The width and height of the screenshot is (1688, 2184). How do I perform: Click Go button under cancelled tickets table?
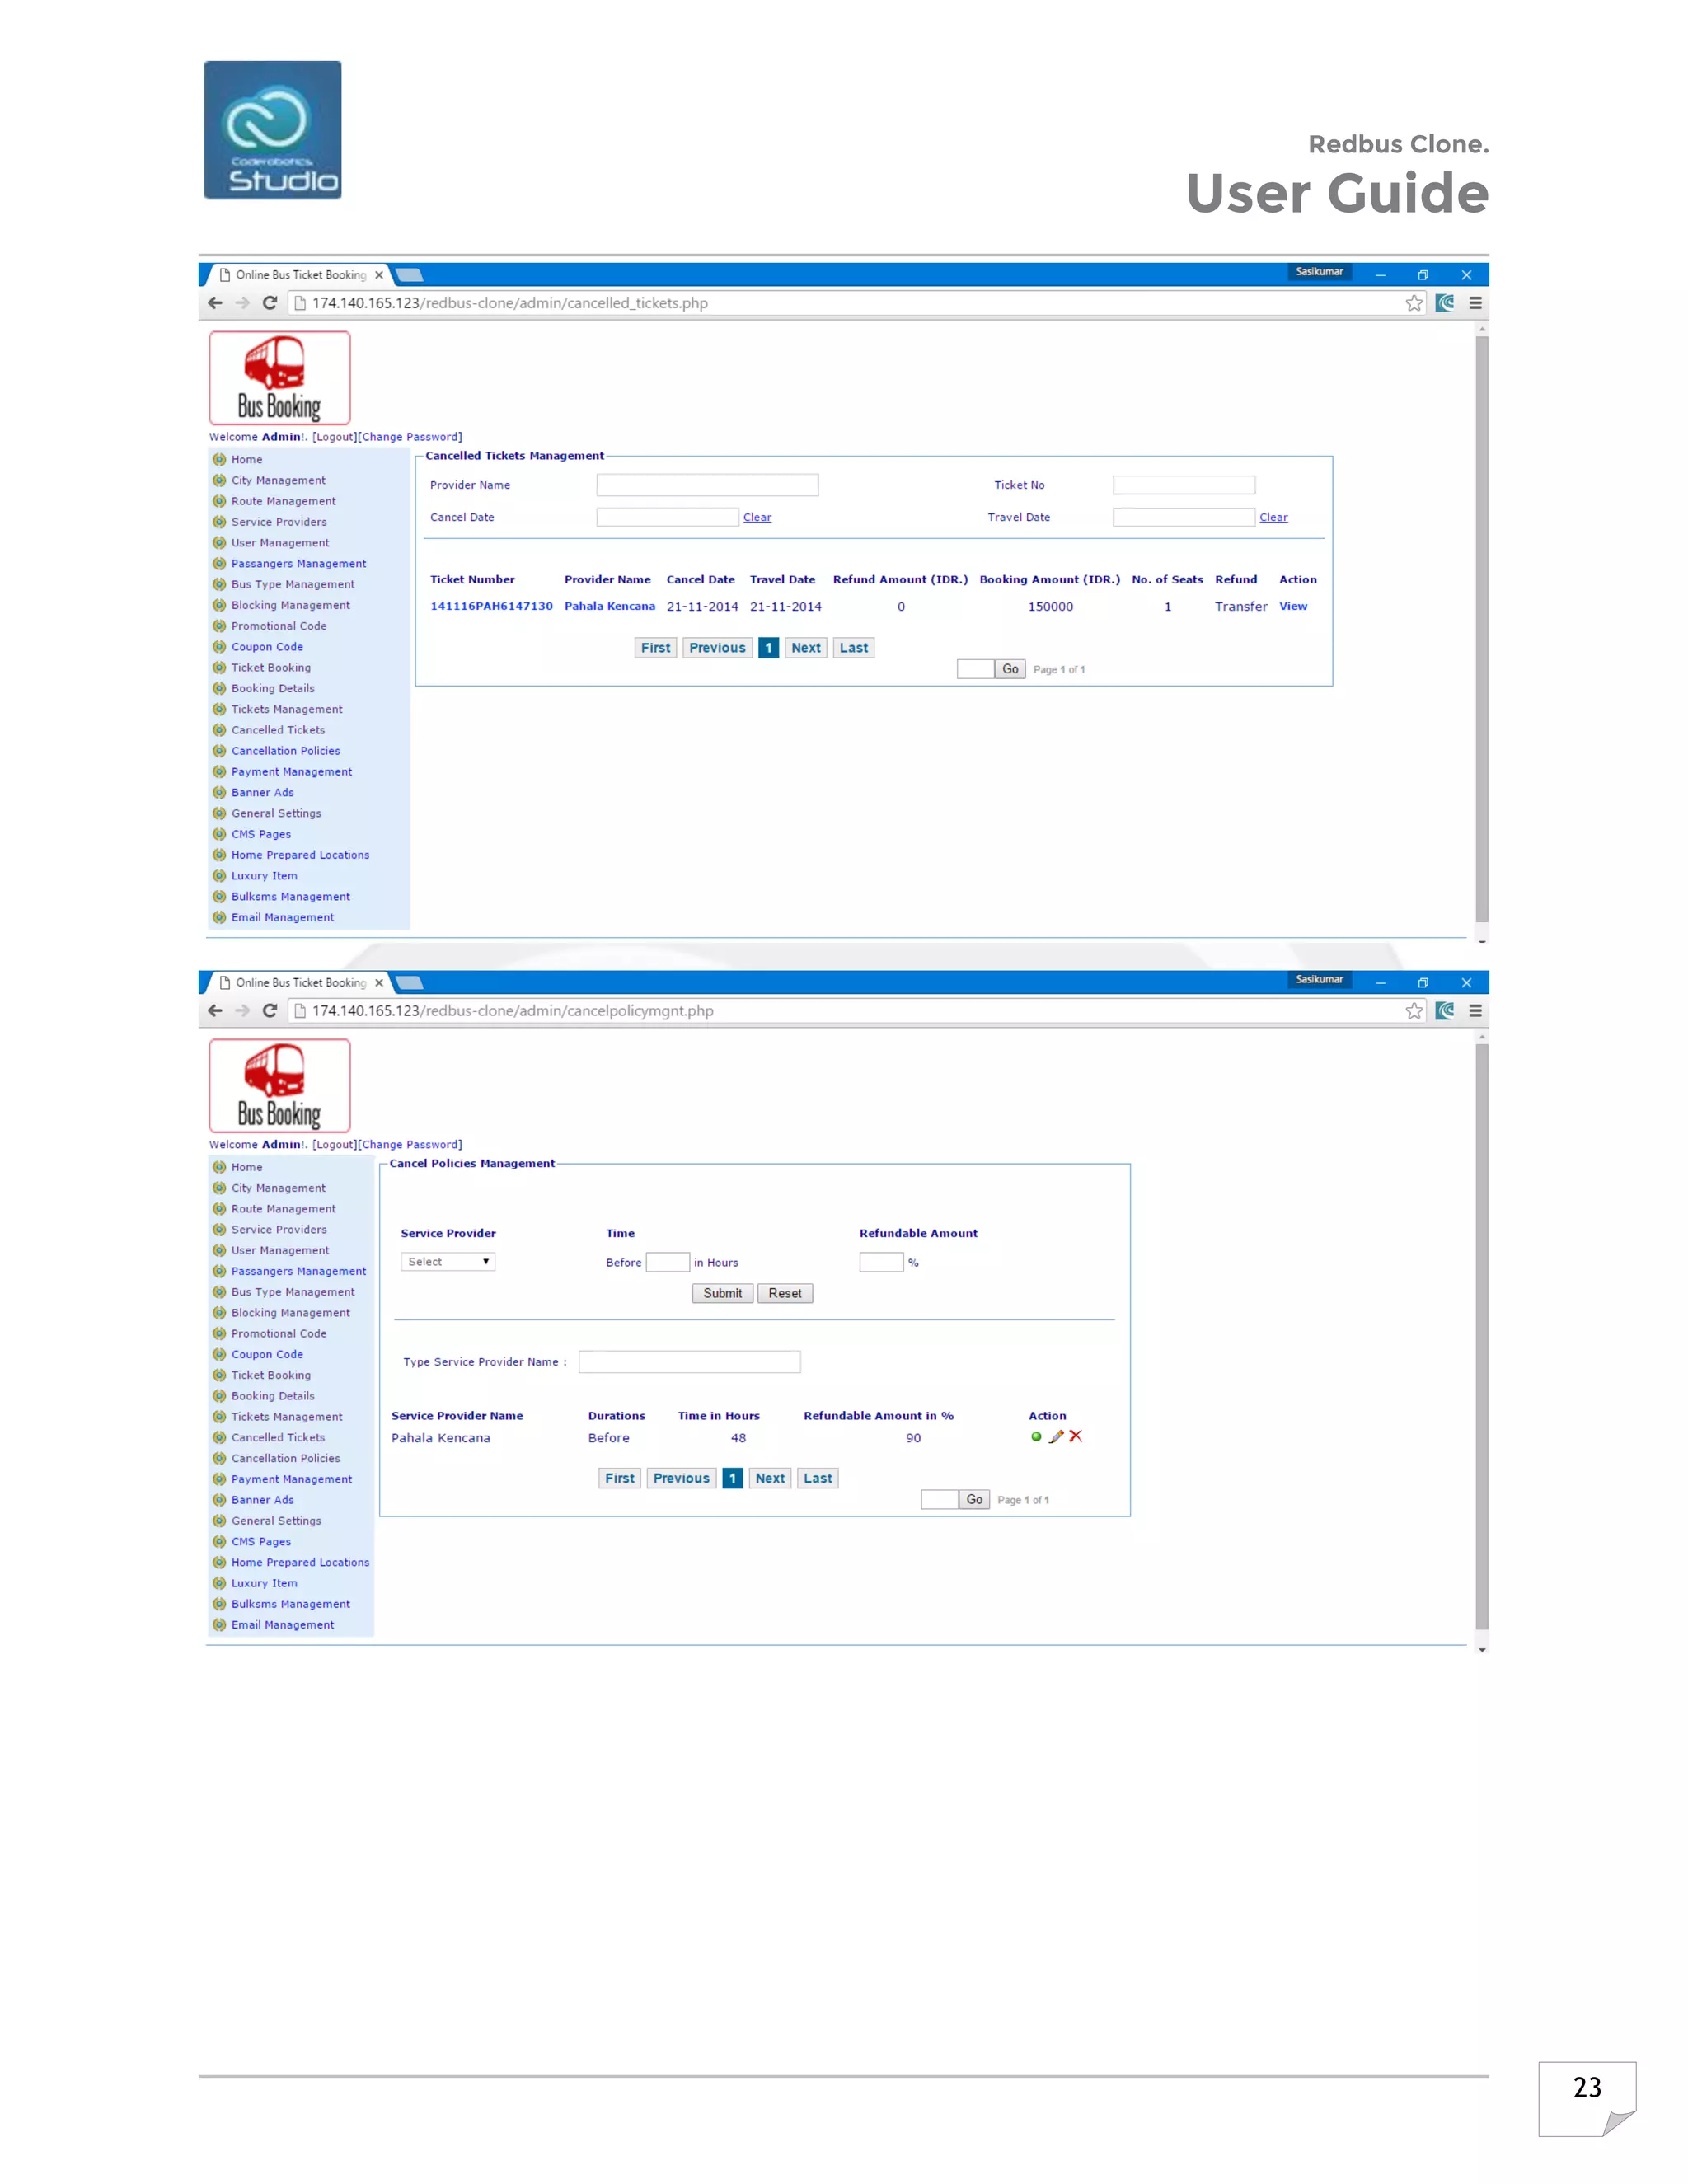point(1010,670)
